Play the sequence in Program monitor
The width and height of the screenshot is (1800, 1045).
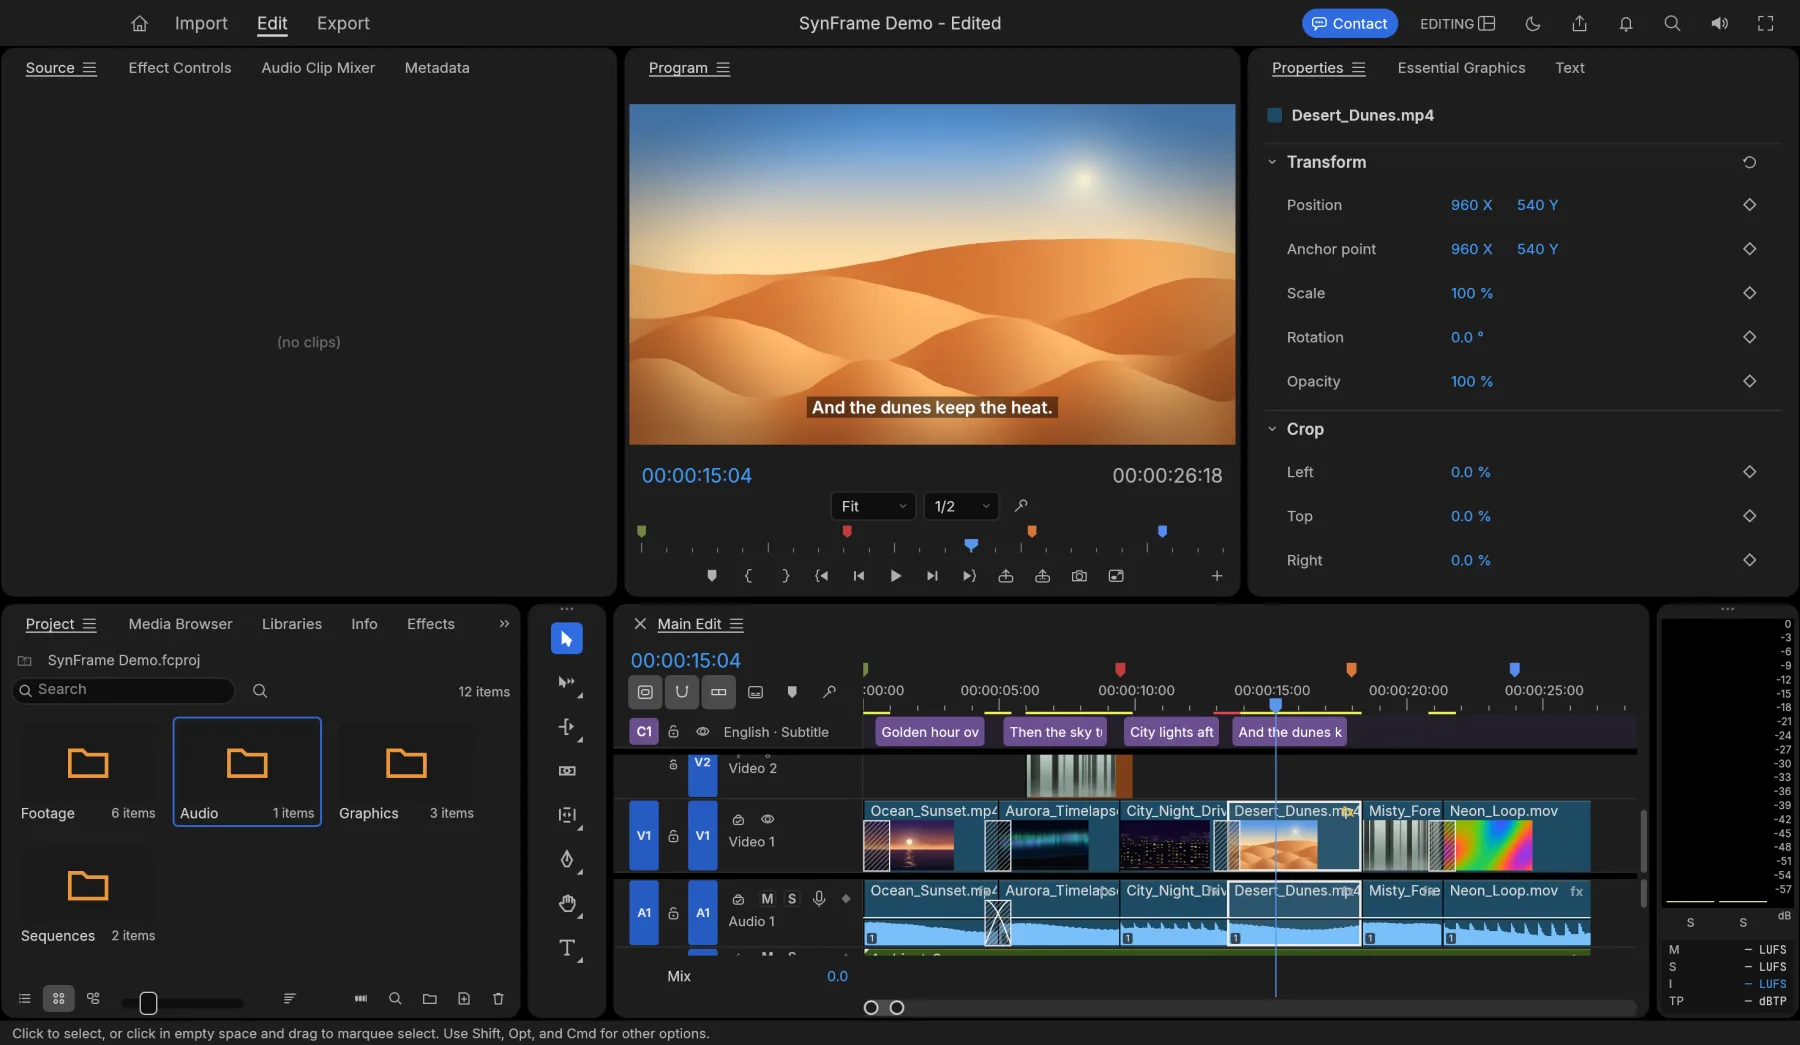[x=895, y=576]
